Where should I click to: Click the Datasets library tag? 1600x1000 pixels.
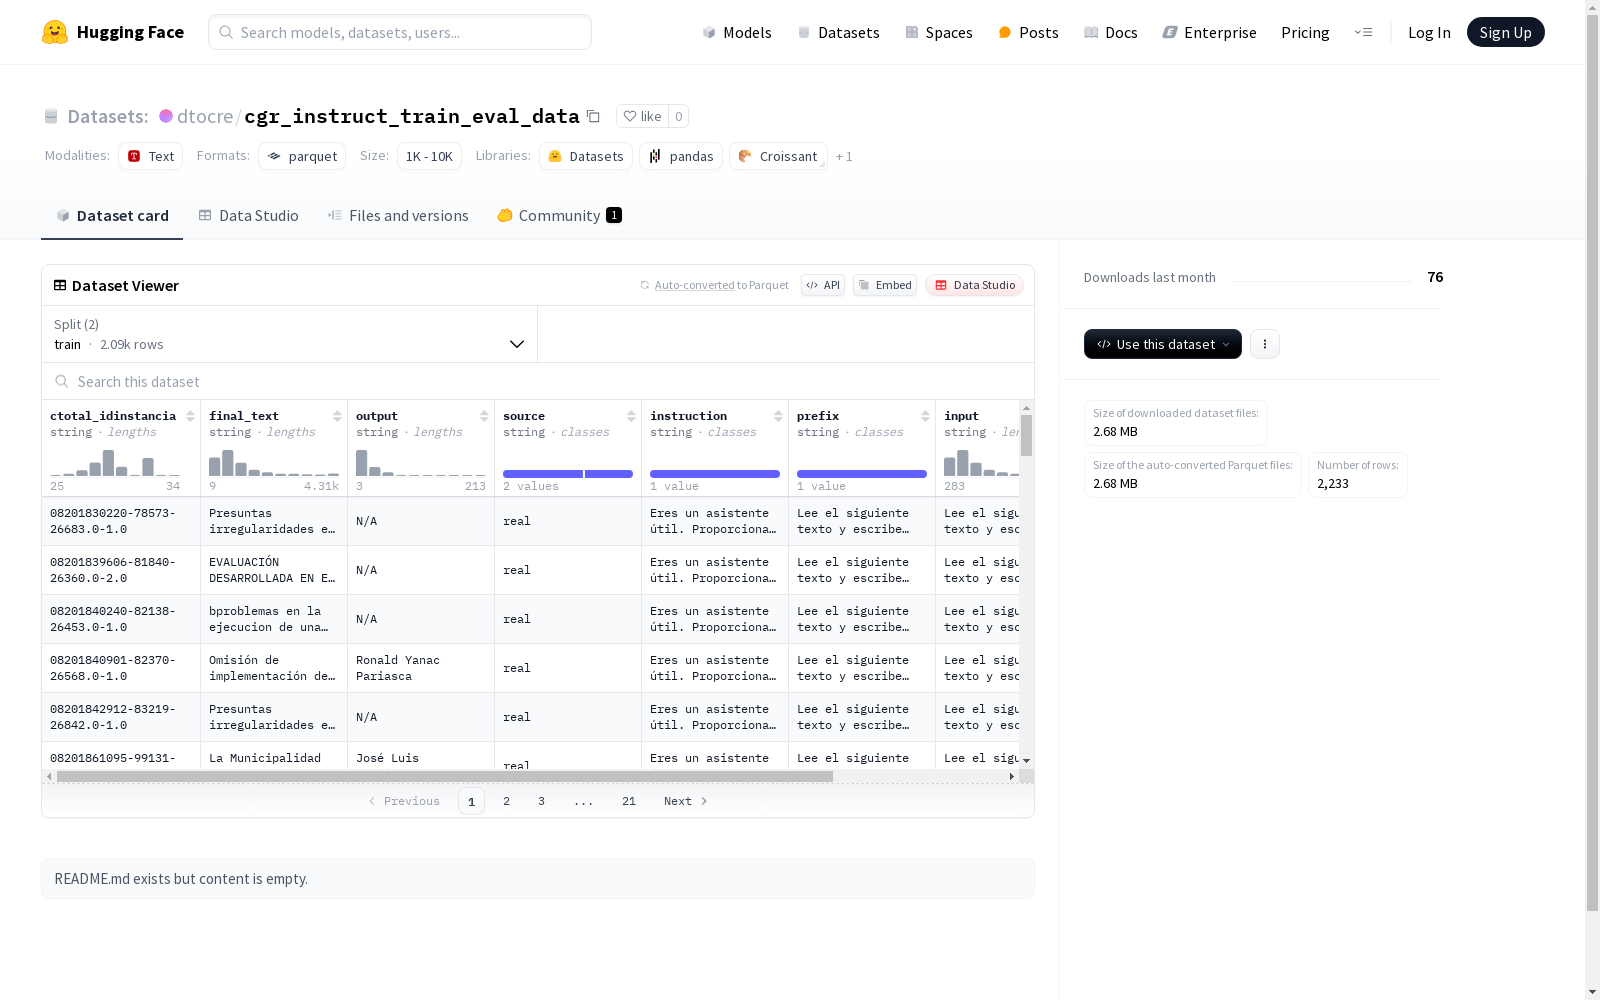pos(586,156)
